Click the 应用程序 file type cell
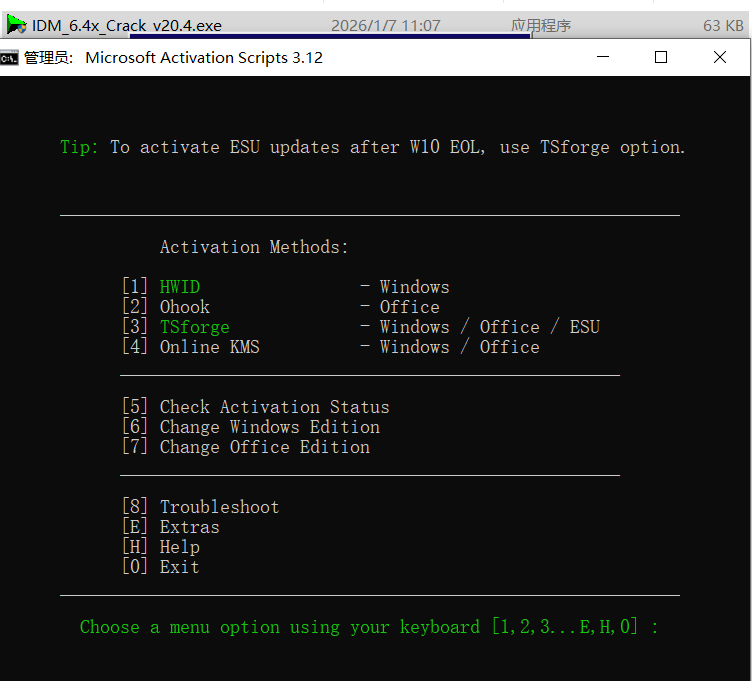 (541, 25)
